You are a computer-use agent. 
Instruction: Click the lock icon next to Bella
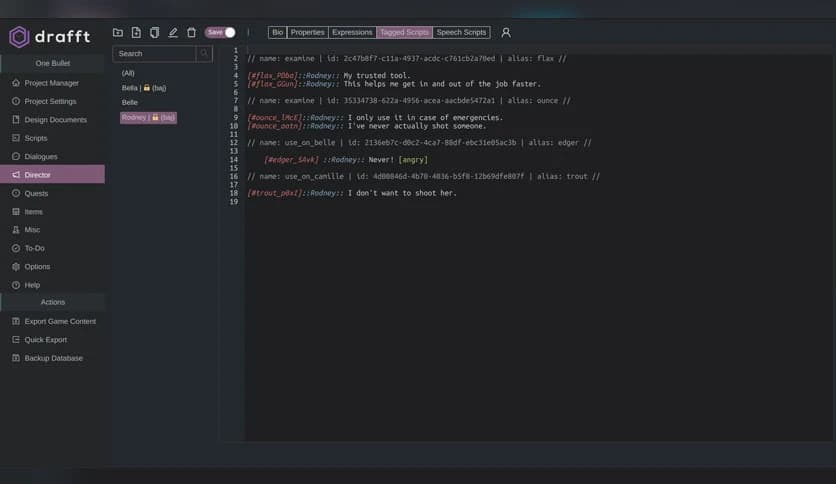(147, 88)
